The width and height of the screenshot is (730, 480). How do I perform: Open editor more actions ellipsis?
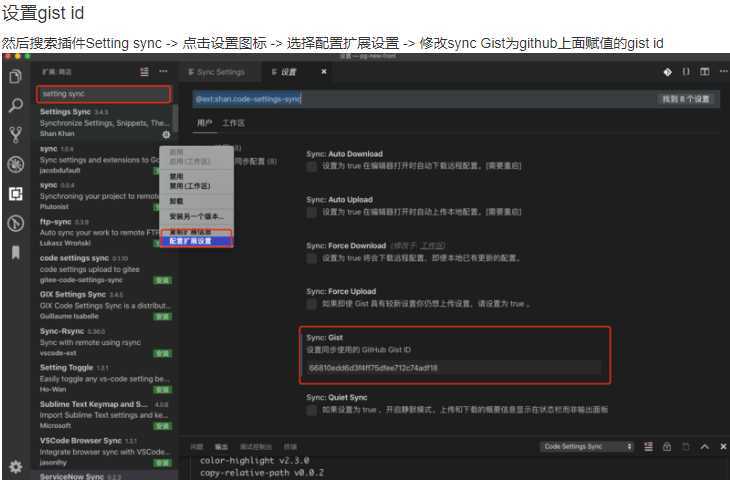pyautogui.click(x=723, y=71)
